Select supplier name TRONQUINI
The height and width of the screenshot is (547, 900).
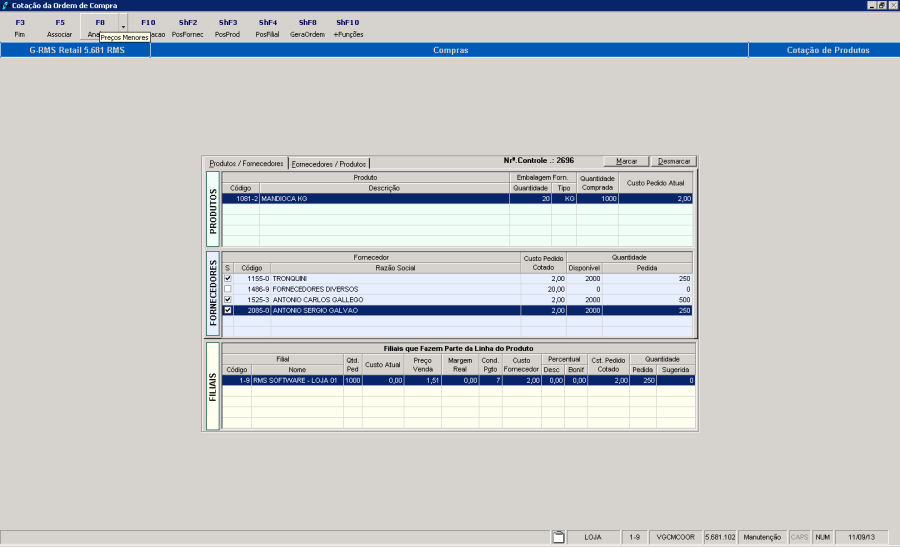(289, 278)
